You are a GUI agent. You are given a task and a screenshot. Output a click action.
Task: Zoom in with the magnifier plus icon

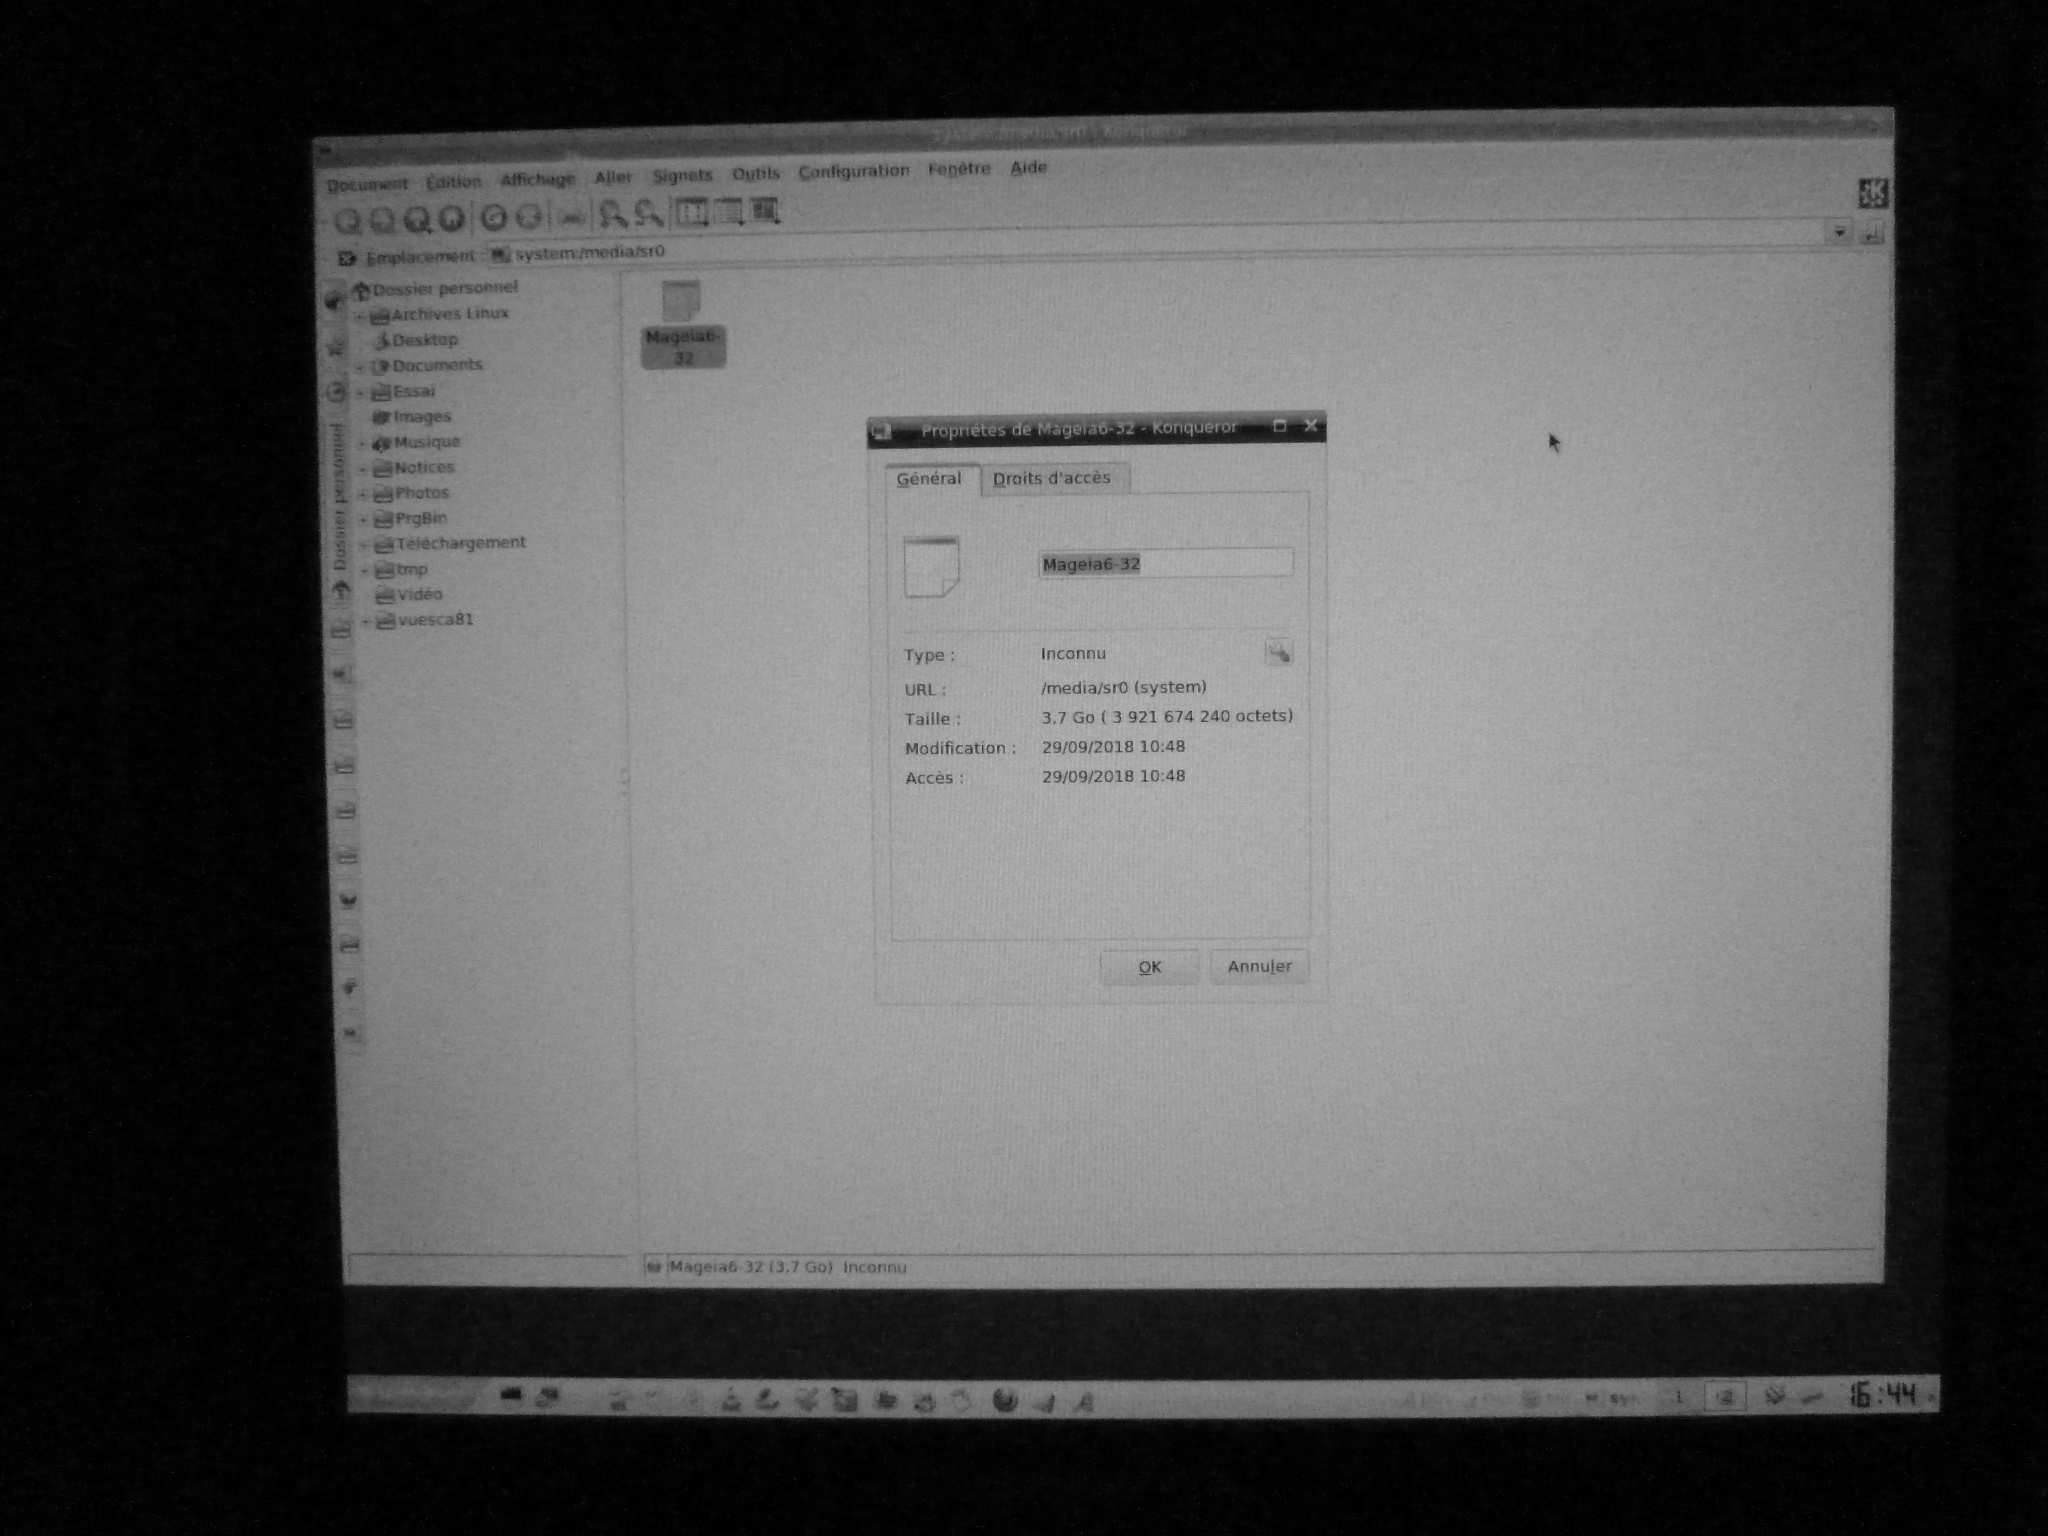pos(612,214)
